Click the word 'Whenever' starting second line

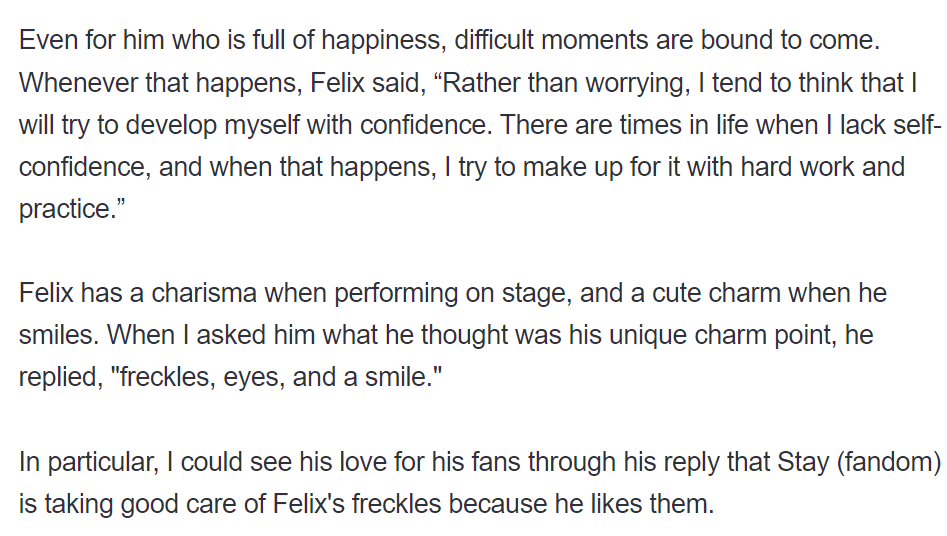(x=79, y=83)
